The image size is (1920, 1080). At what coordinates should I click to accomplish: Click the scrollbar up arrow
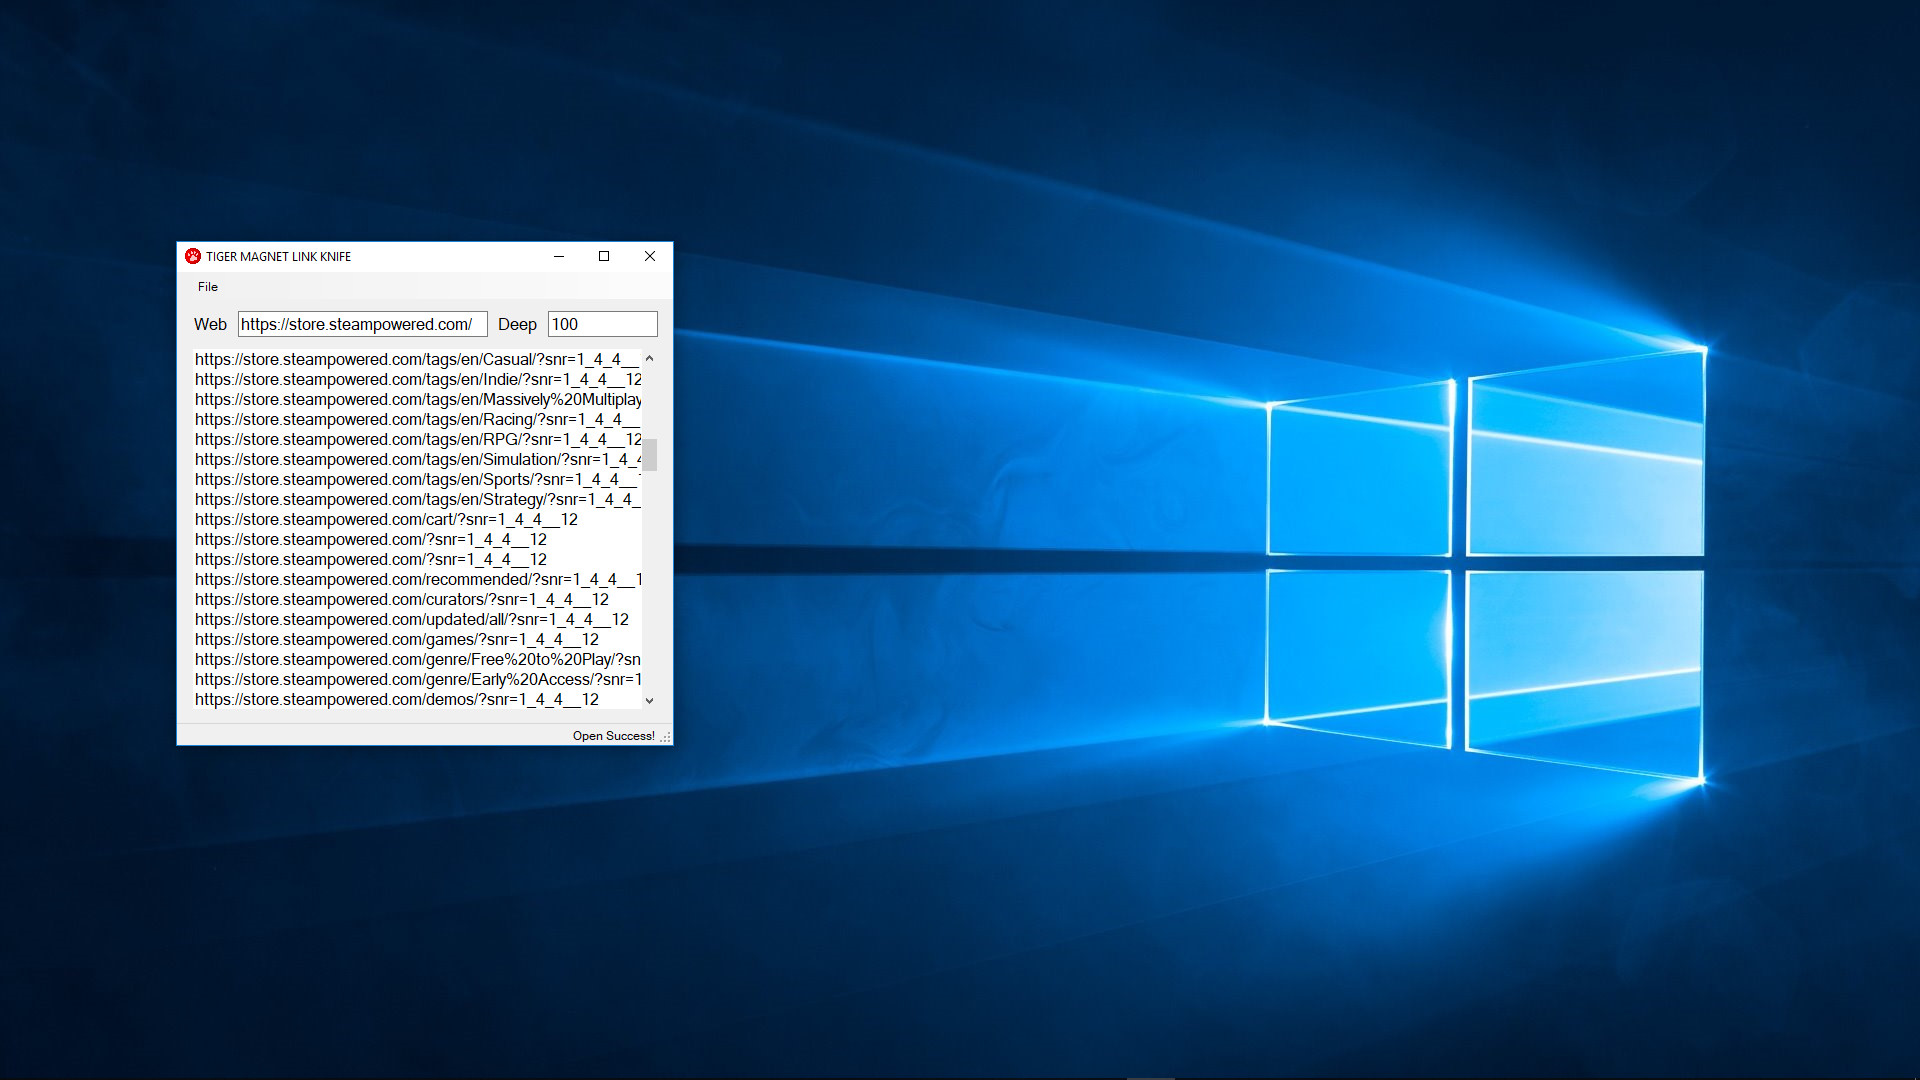(650, 358)
